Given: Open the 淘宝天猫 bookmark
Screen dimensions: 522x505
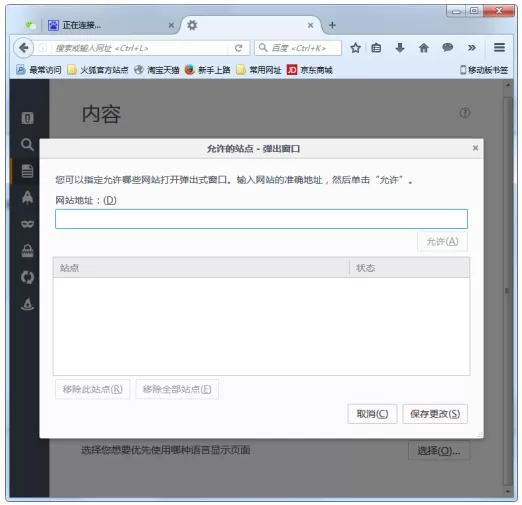Looking at the screenshot, I should 157,70.
